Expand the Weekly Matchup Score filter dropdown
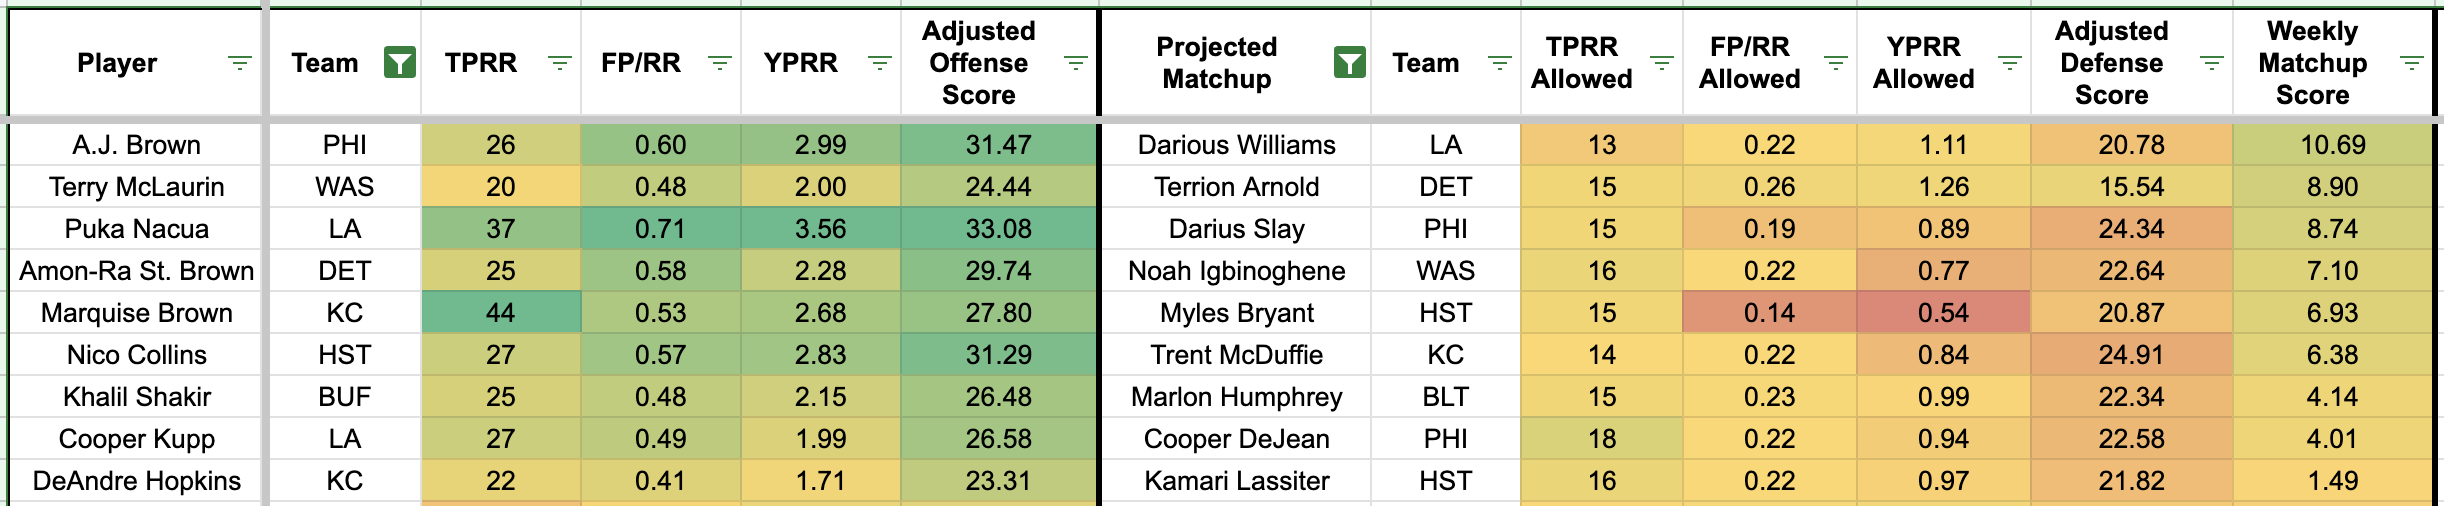 tap(2411, 63)
